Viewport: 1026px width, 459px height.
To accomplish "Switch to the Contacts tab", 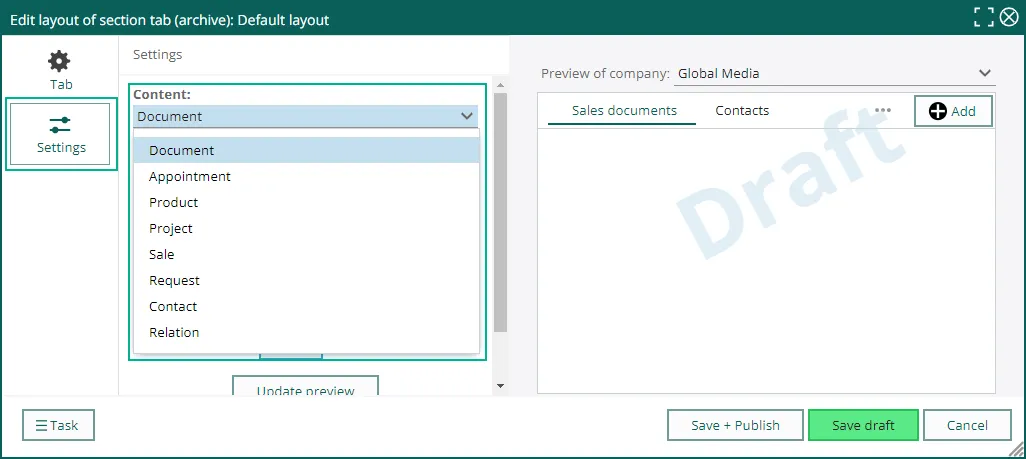I will [x=742, y=111].
